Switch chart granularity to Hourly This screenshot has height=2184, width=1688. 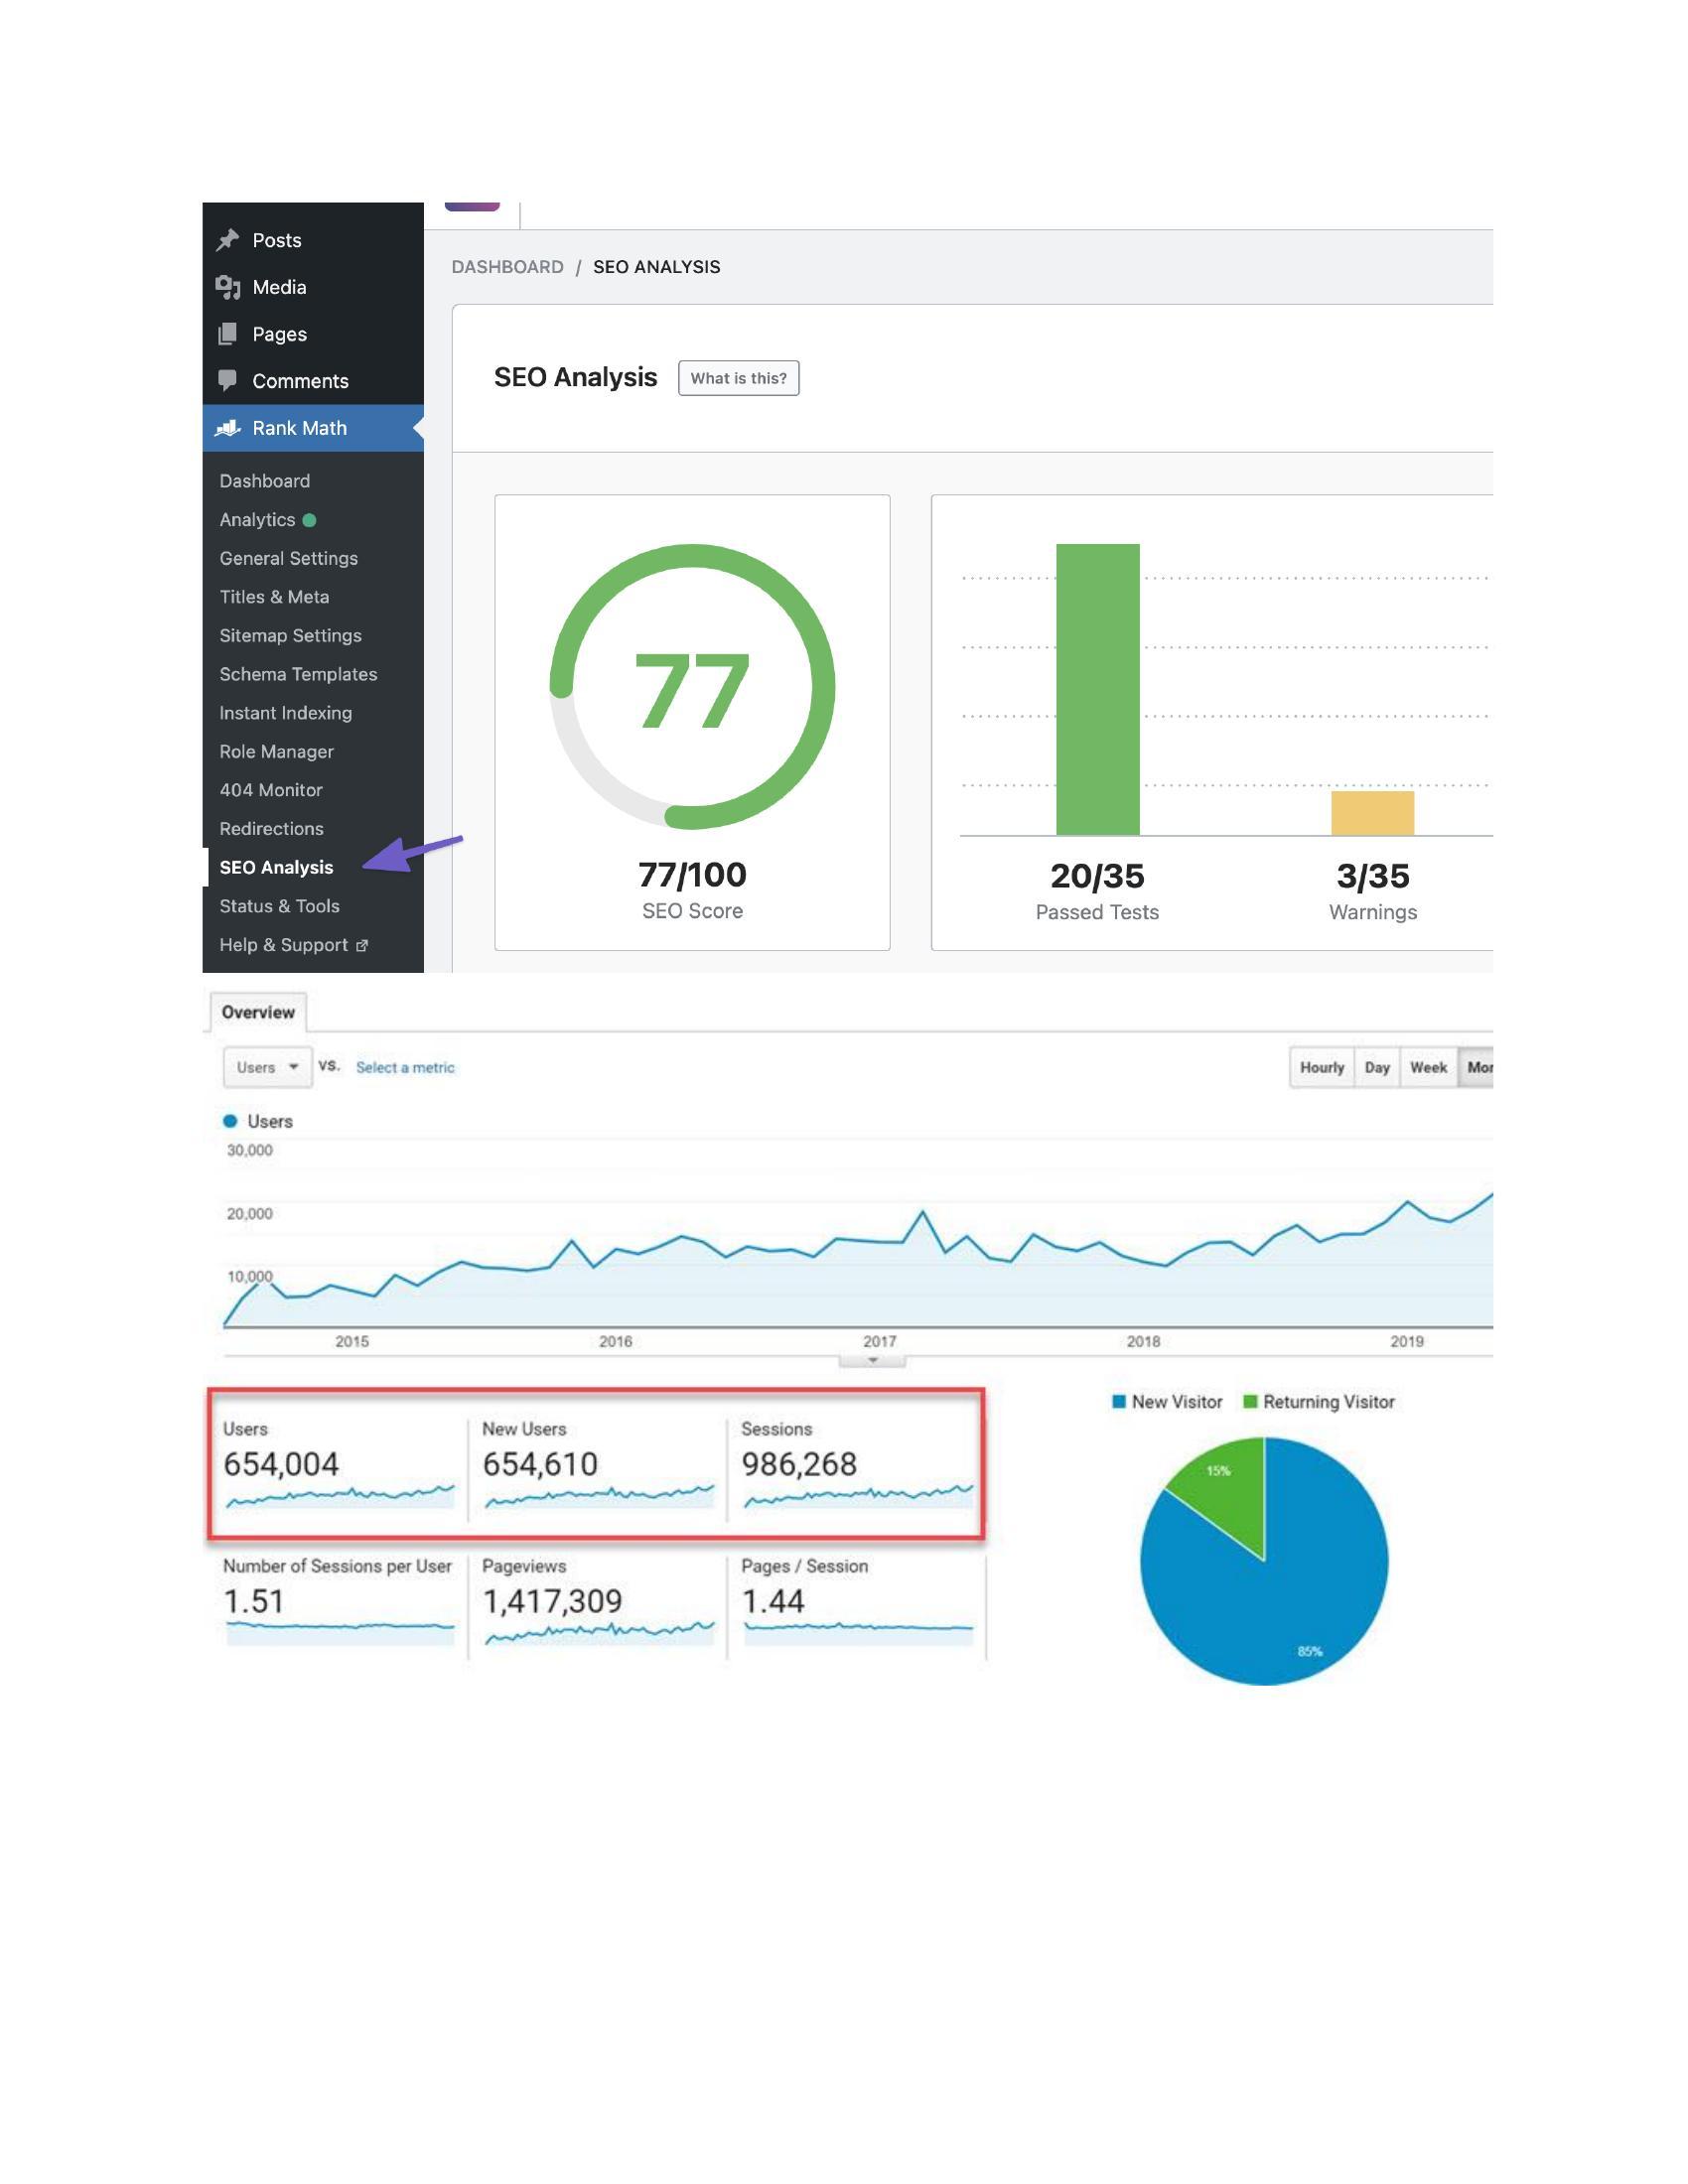pos(1321,1067)
